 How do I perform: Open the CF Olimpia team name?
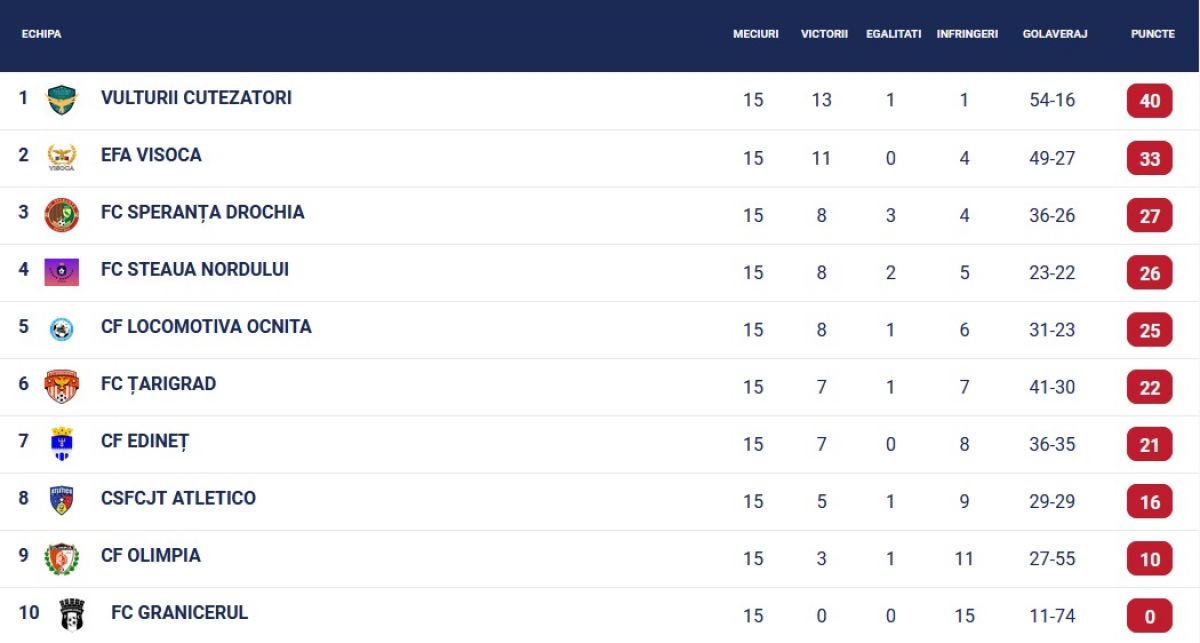(150, 556)
